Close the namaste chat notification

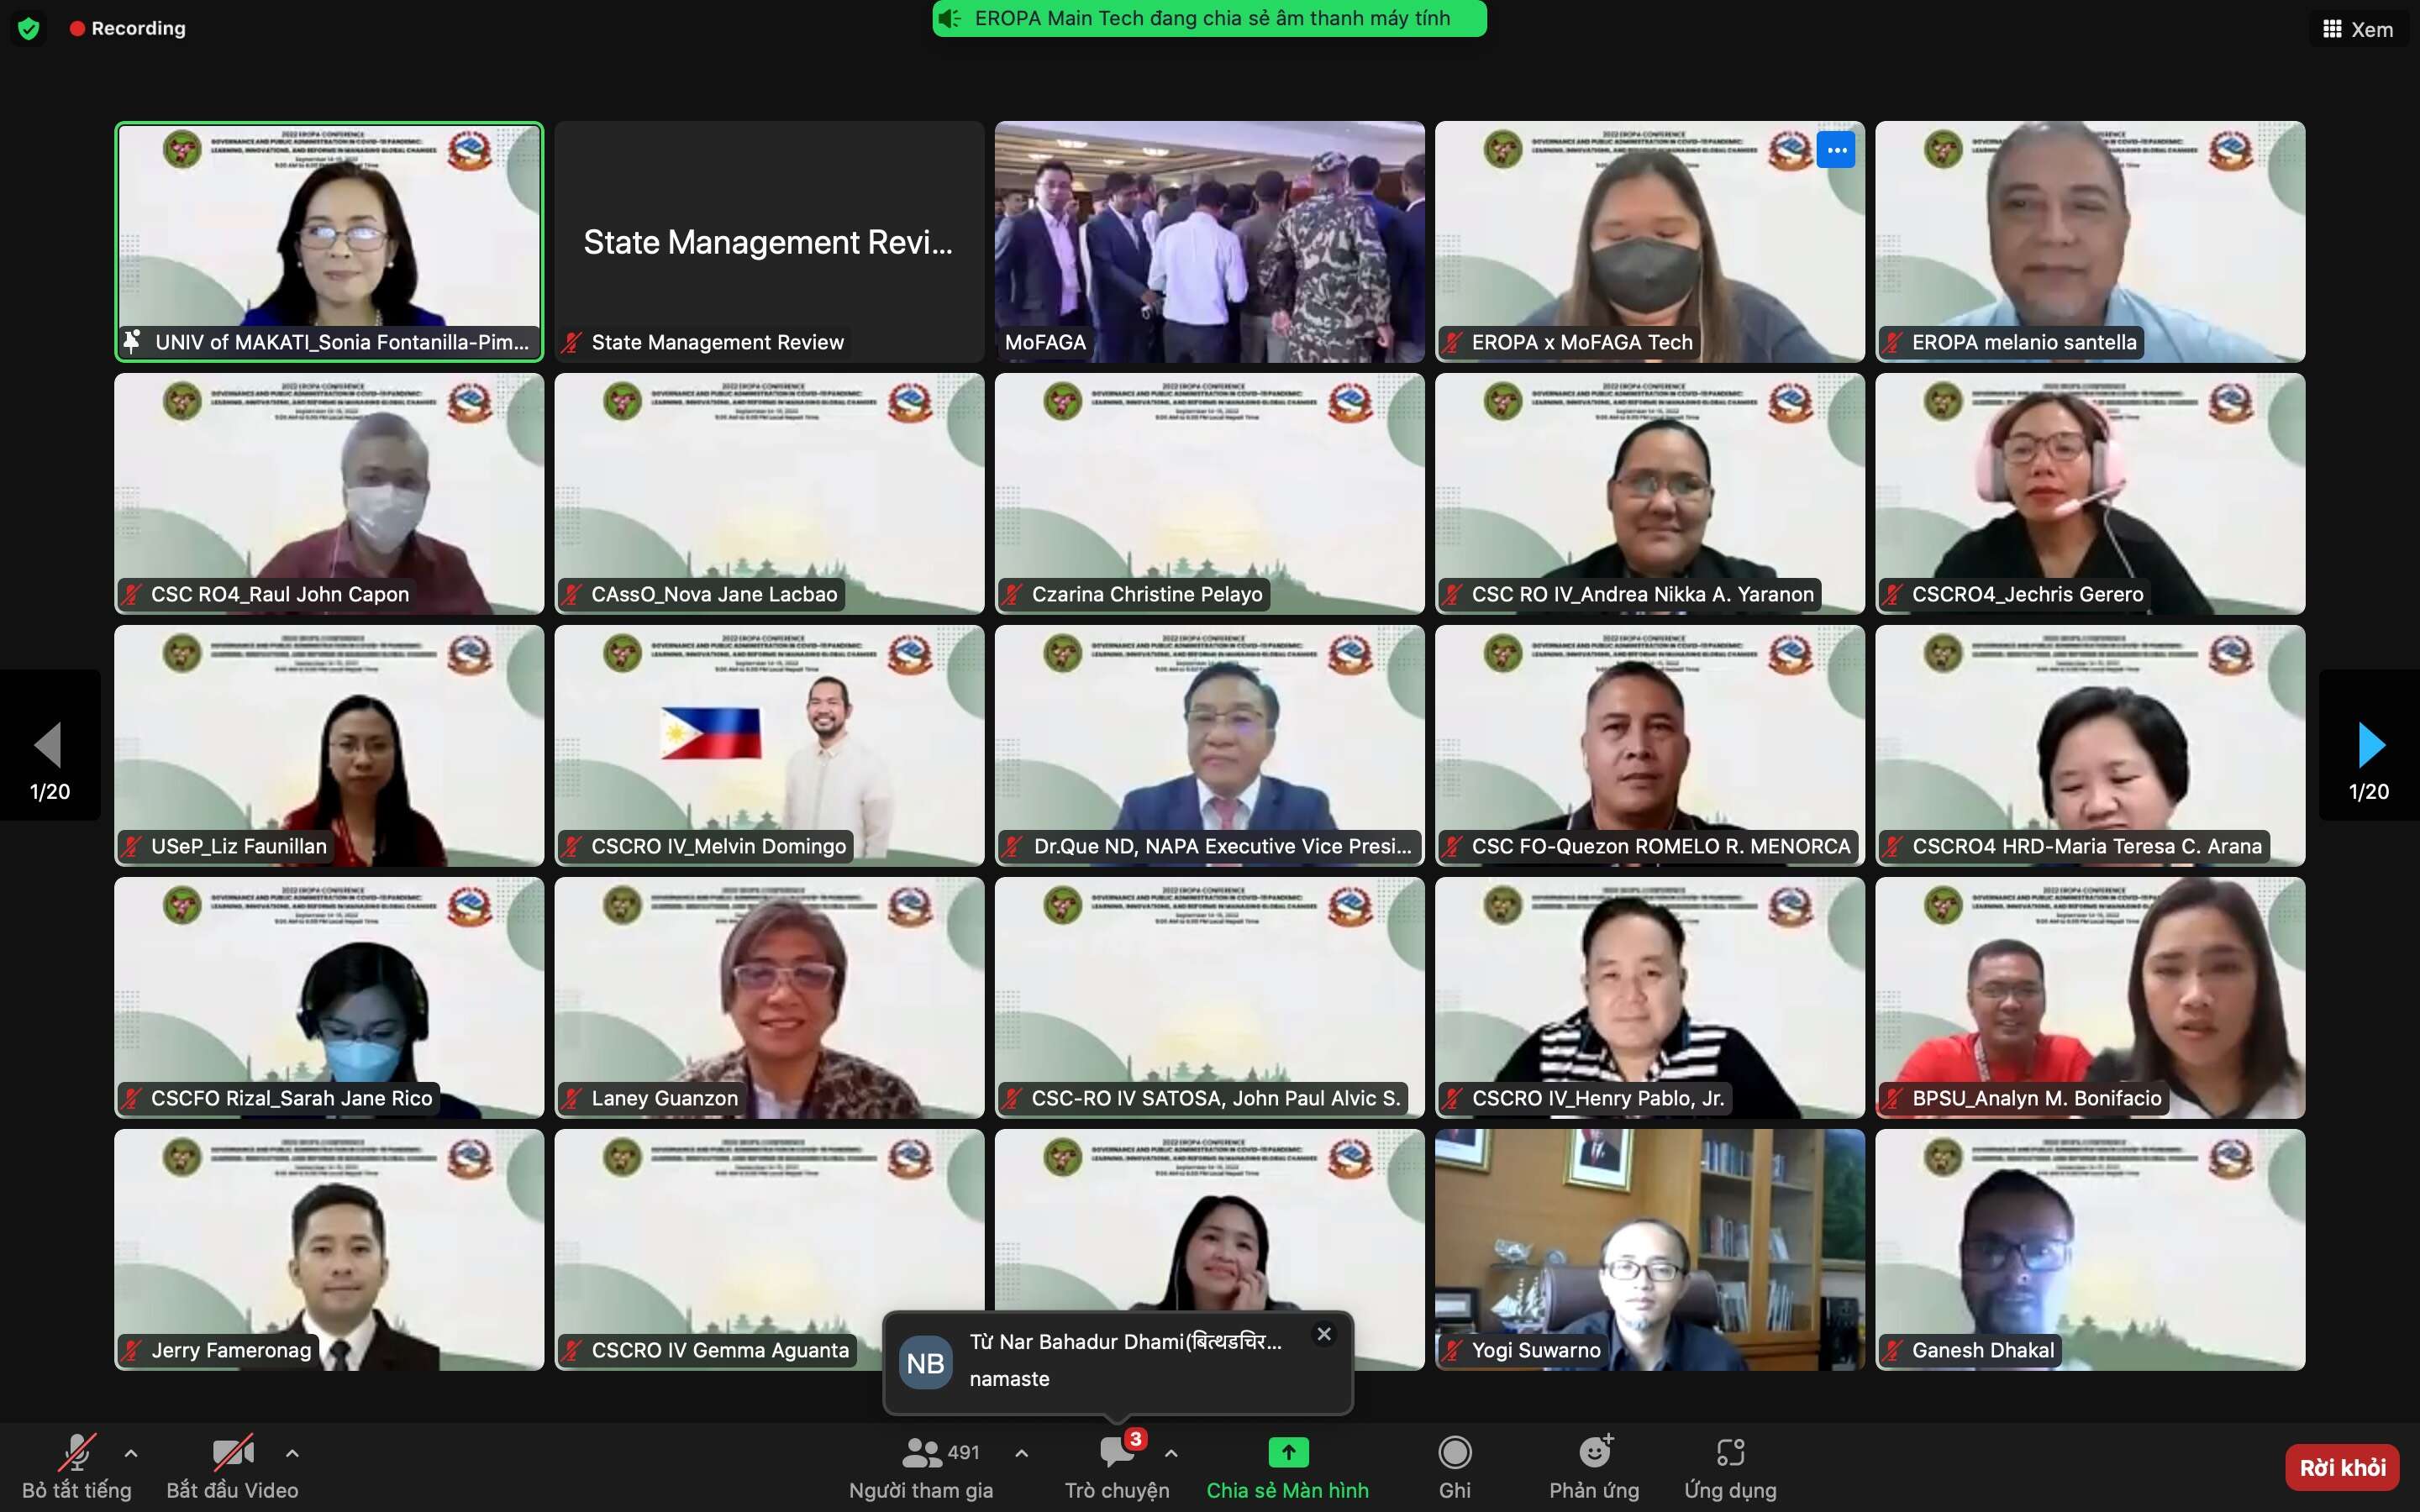click(x=1324, y=1334)
